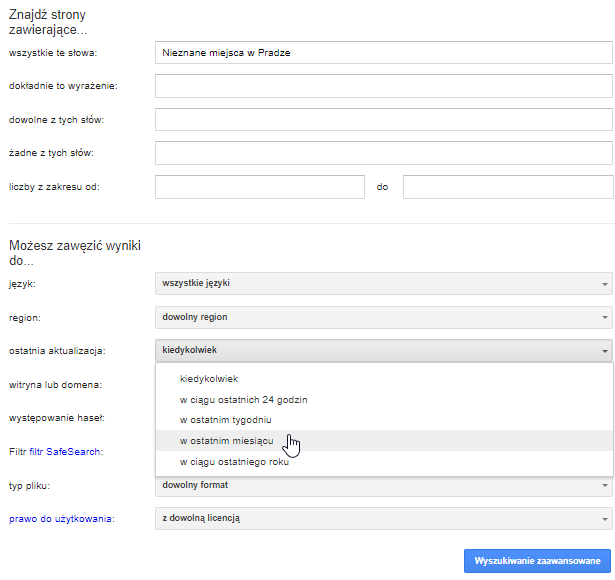The width and height of the screenshot is (615, 580).
Task: Click the range end field after 'do'
Action: (507, 187)
